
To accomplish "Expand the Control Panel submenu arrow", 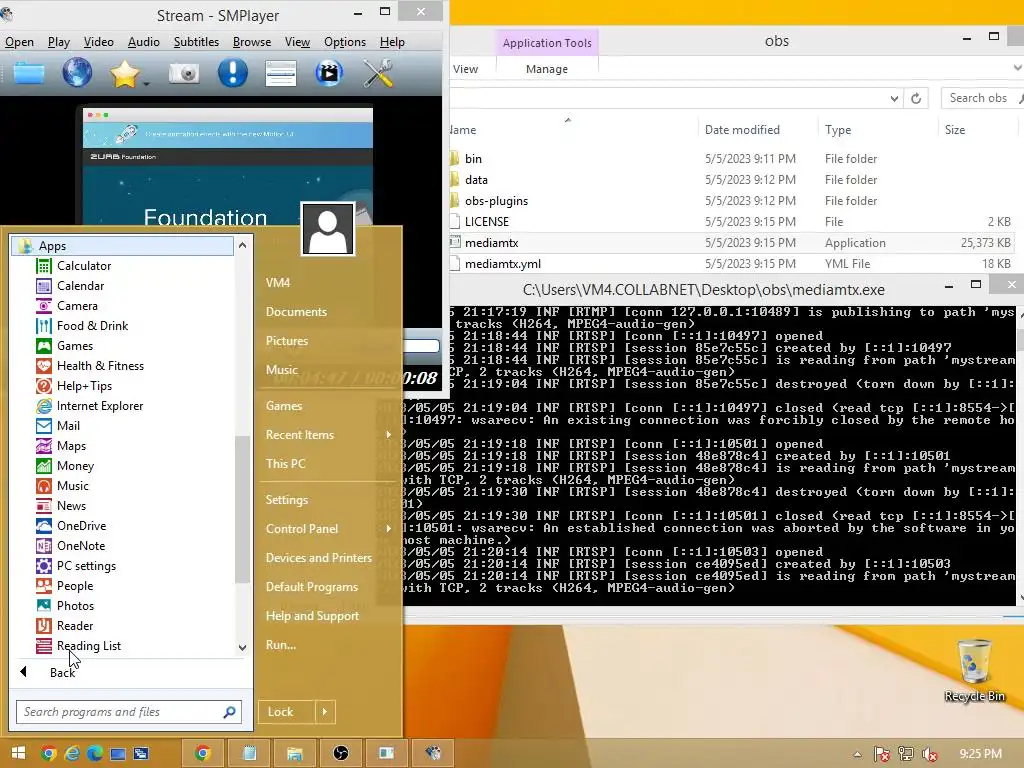I will click(x=389, y=529).
